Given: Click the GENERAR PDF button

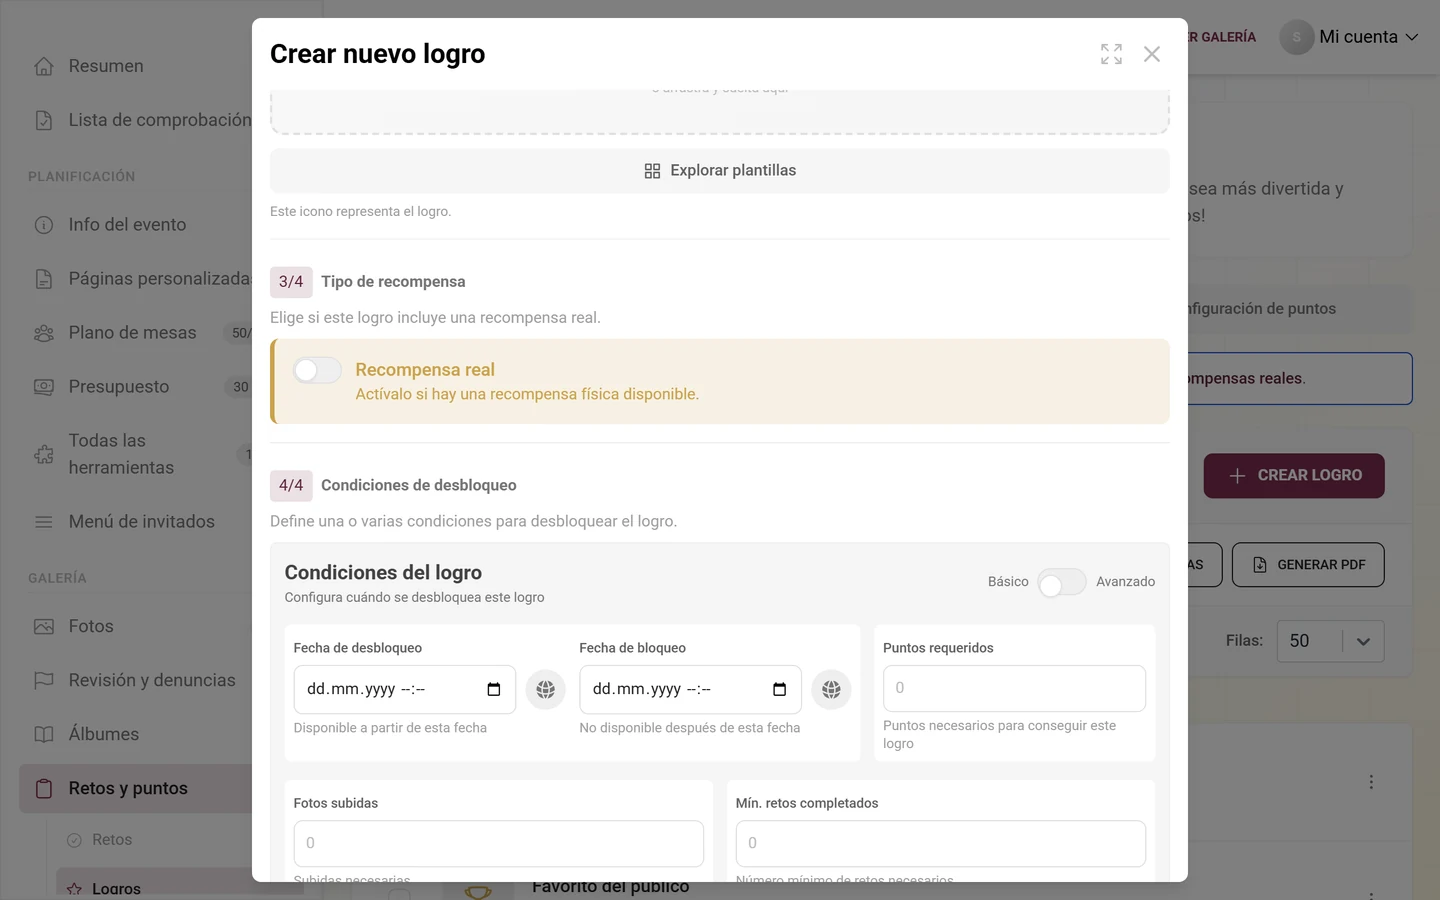Looking at the screenshot, I should [x=1308, y=565].
